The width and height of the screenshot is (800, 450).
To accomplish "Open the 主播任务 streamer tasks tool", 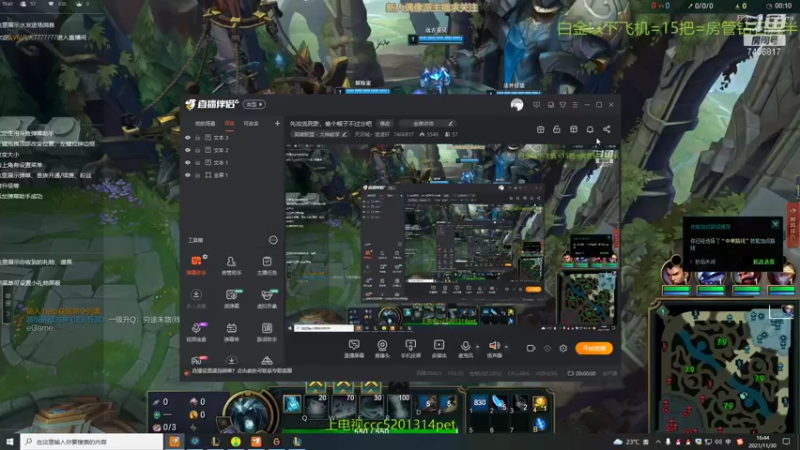I will (x=266, y=265).
